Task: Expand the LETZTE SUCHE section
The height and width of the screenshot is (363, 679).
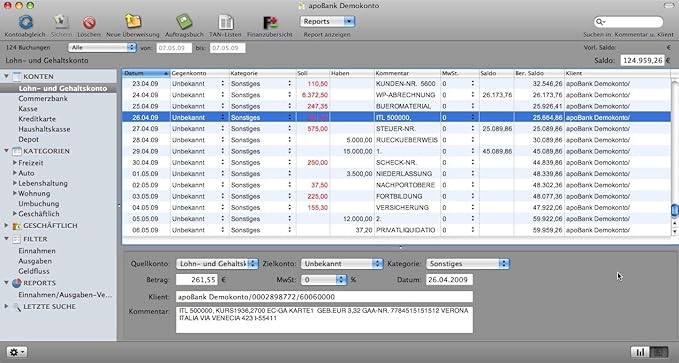Action: coord(6,306)
